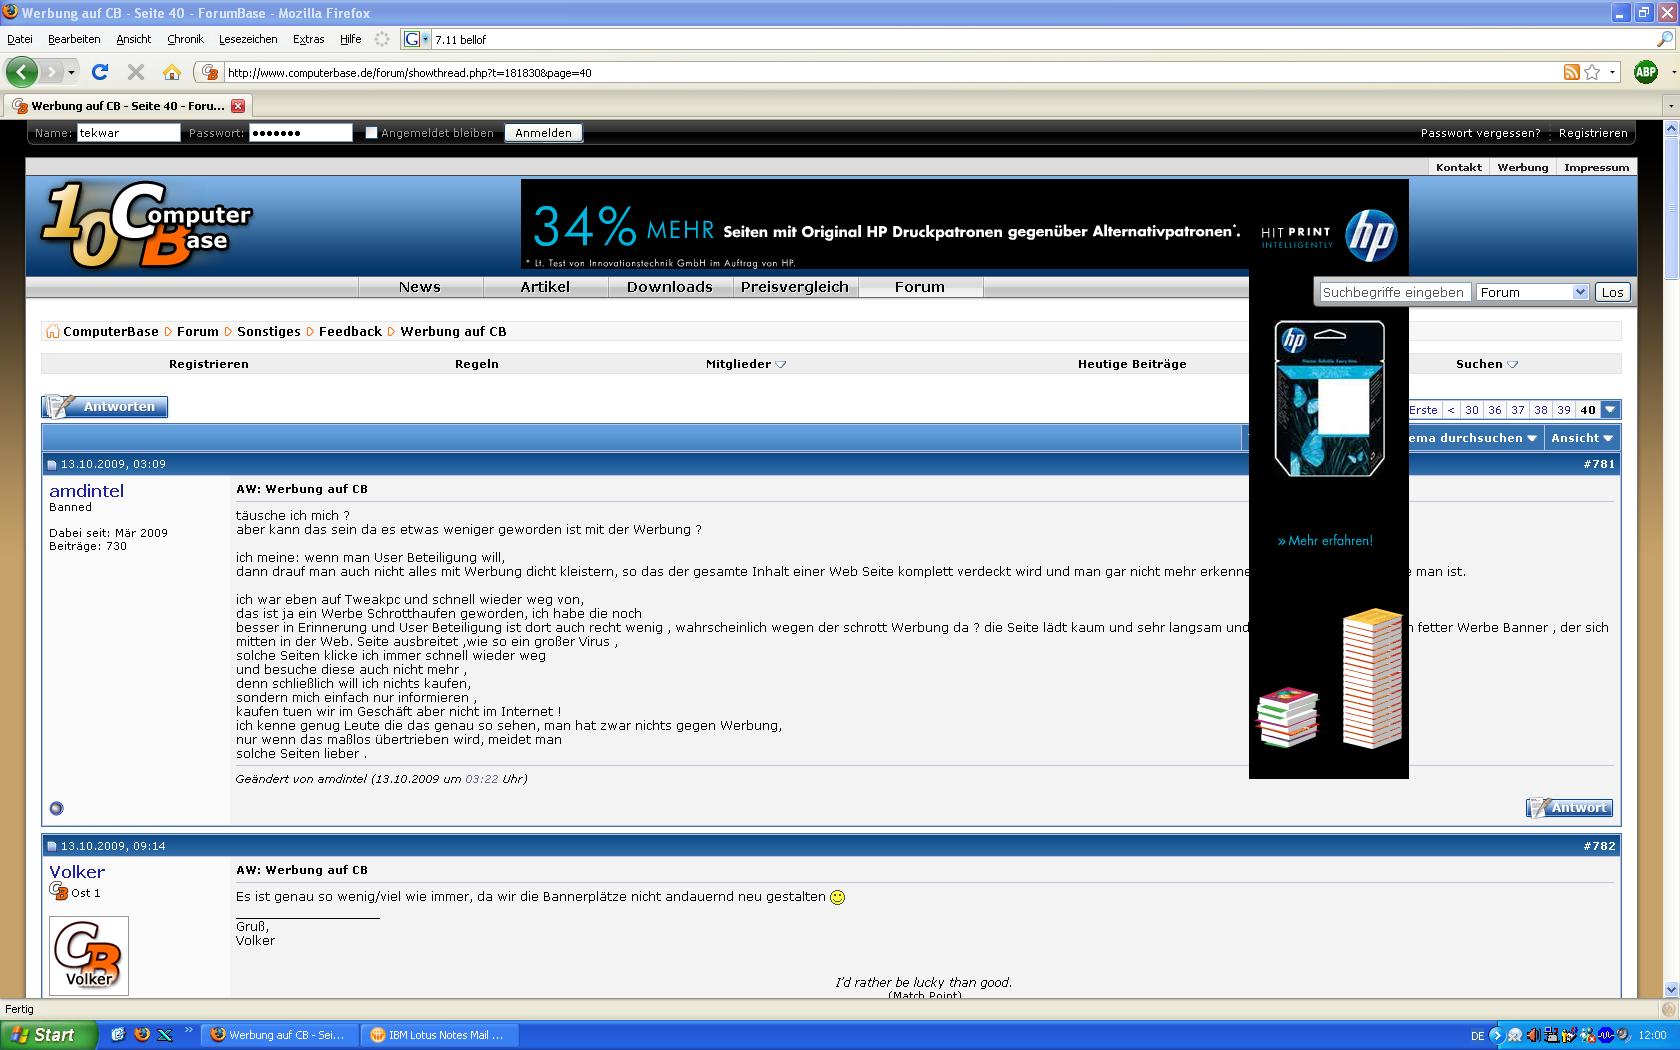1680x1050 pixels.
Task: Switch to the Downloads site tab
Action: click(670, 287)
